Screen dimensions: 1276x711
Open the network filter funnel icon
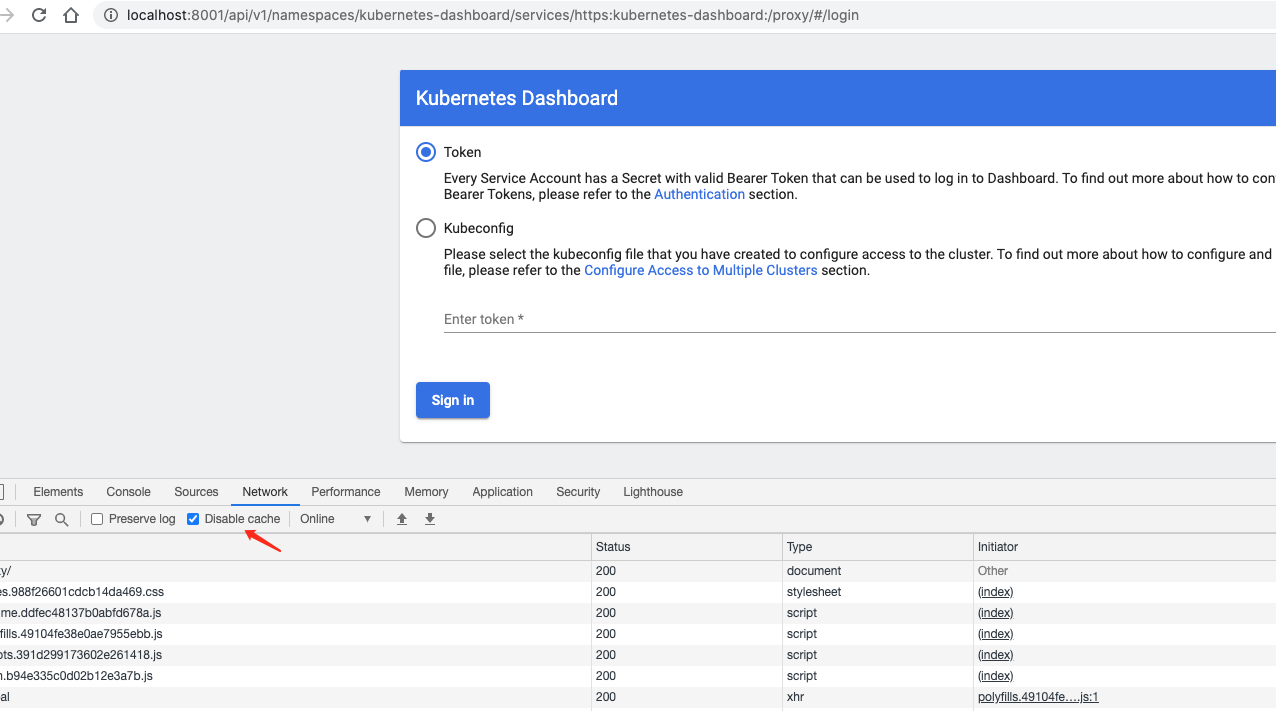(x=34, y=519)
